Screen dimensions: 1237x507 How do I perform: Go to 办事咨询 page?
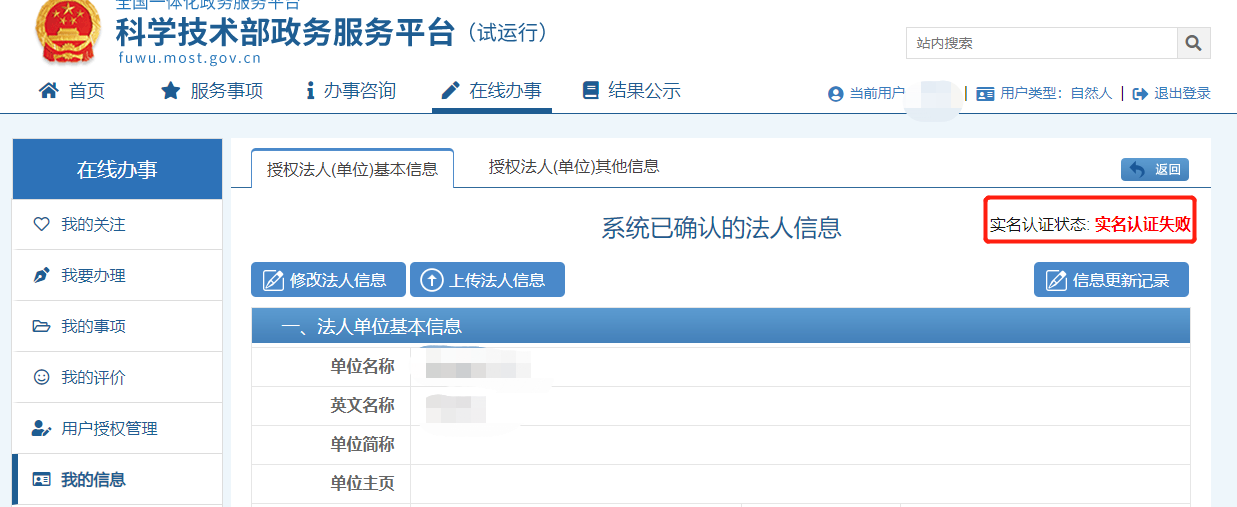tap(351, 91)
